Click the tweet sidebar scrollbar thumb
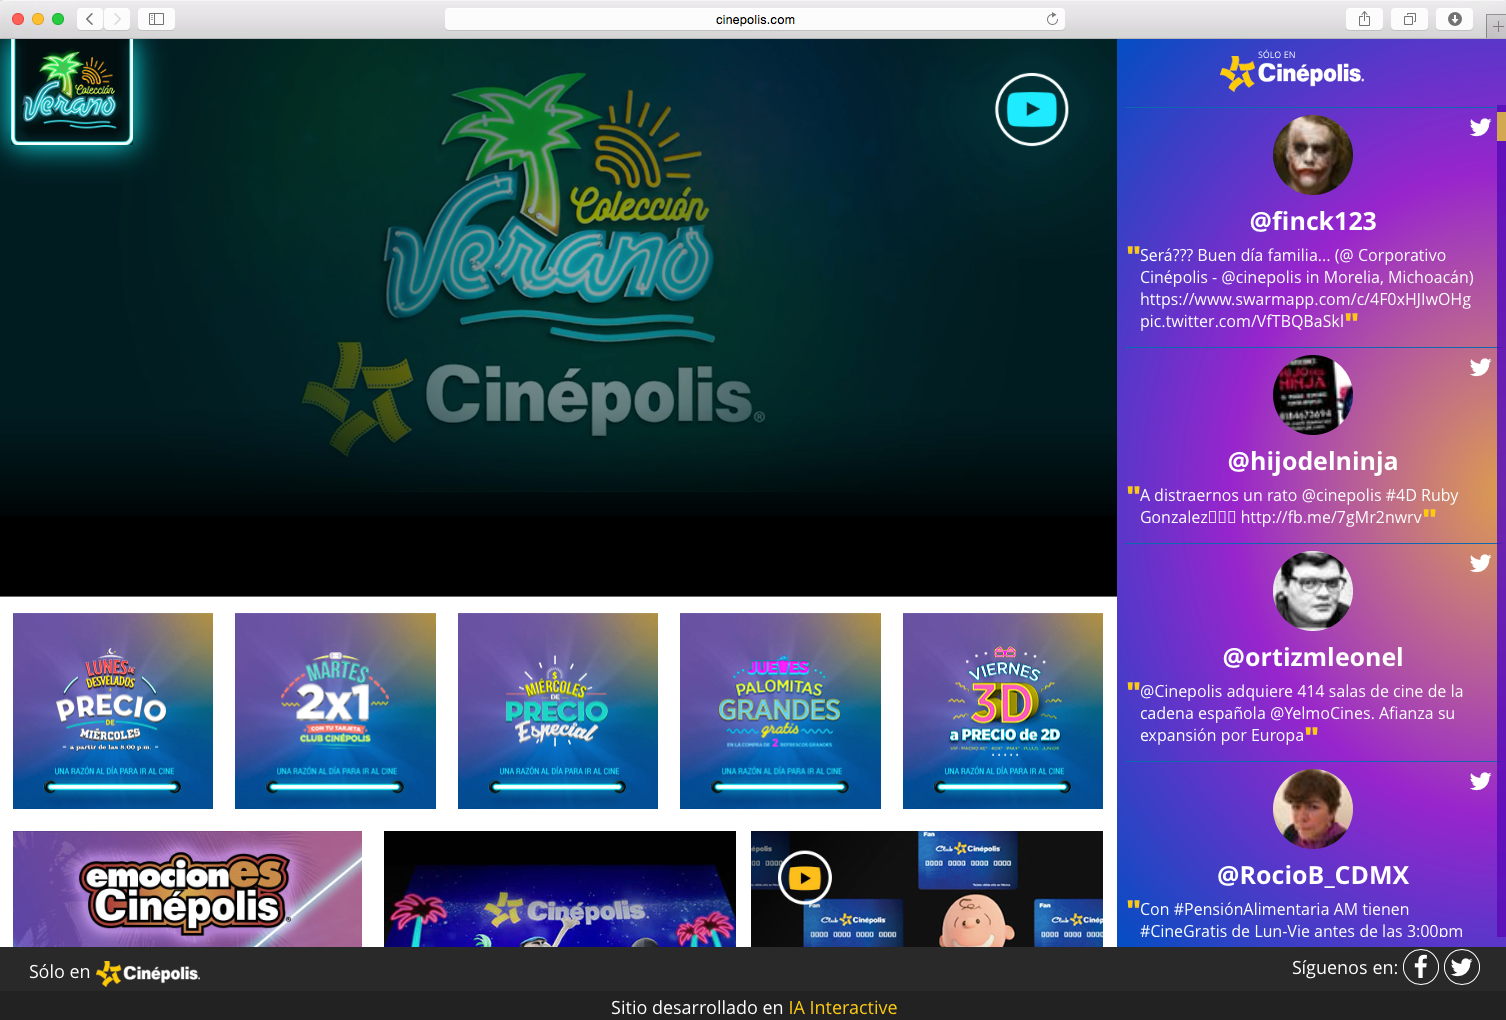This screenshot has width=1506, height=1020. [1501, 126]
